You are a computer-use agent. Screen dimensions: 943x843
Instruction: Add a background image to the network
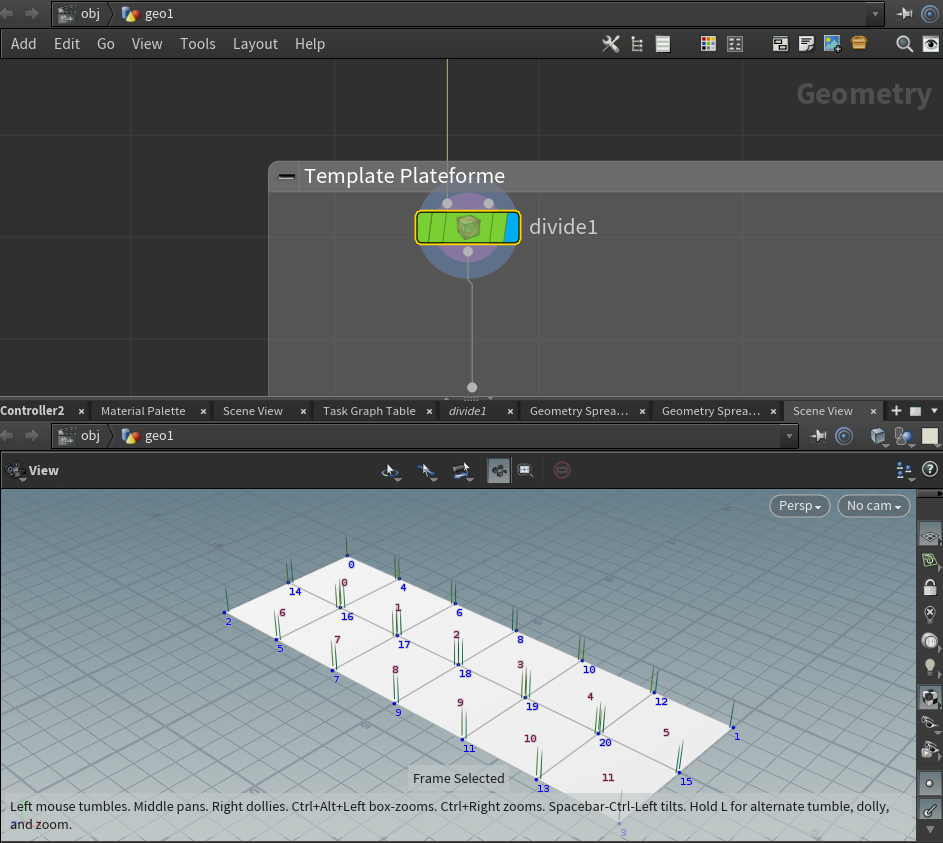pos(832,44)
